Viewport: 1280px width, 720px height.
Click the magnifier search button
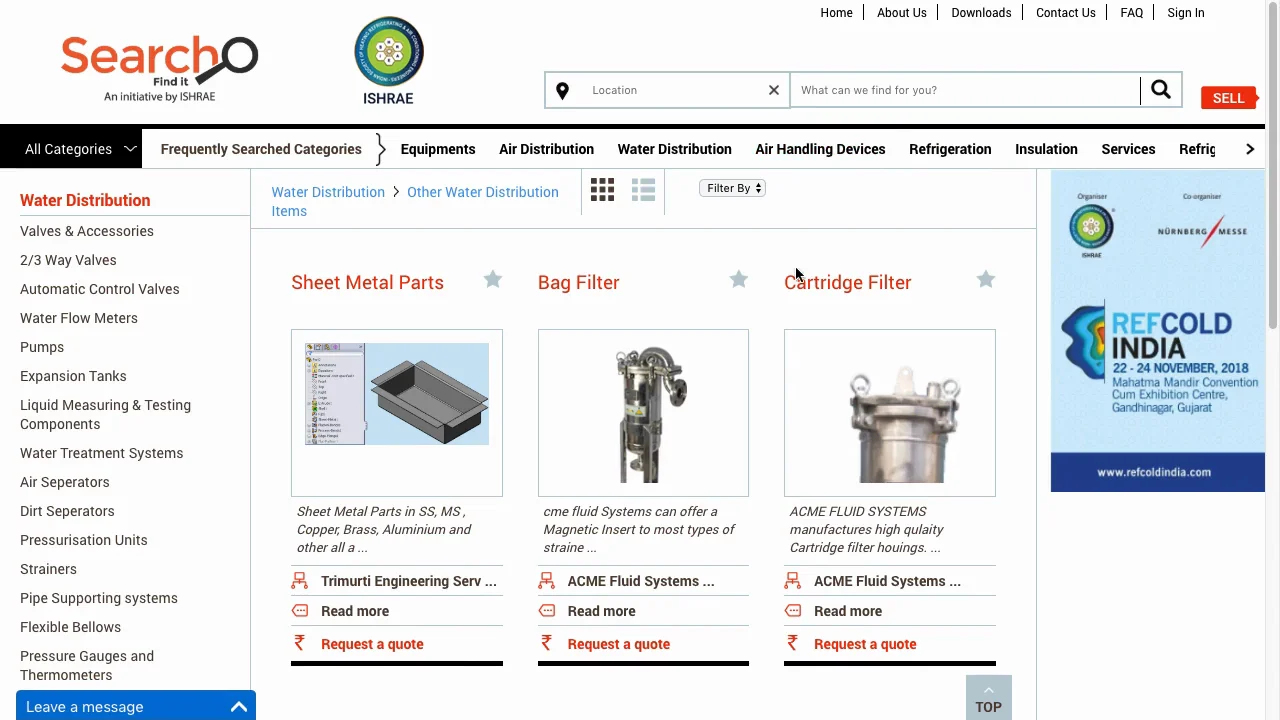[1161, 90]
